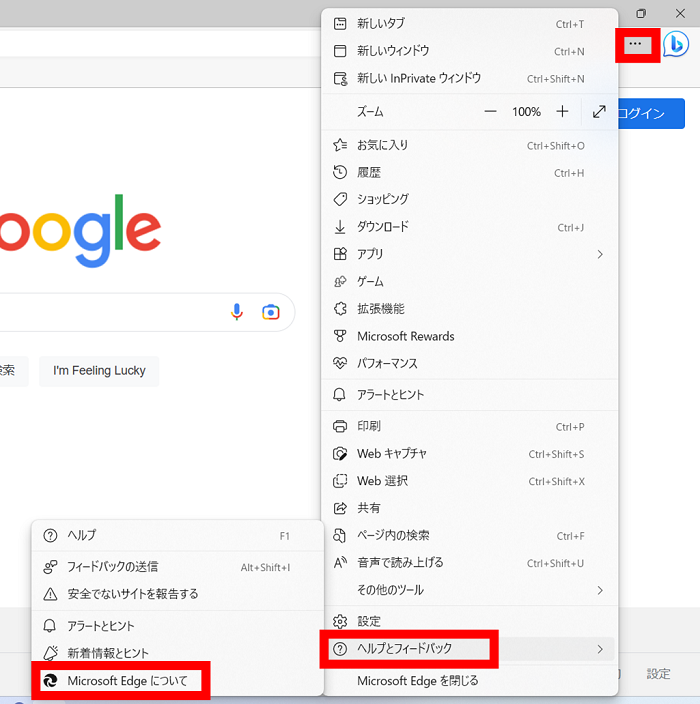The image size is (700, 704).
Task: Choose 音声で読み上げる entry
Action: 470,563
